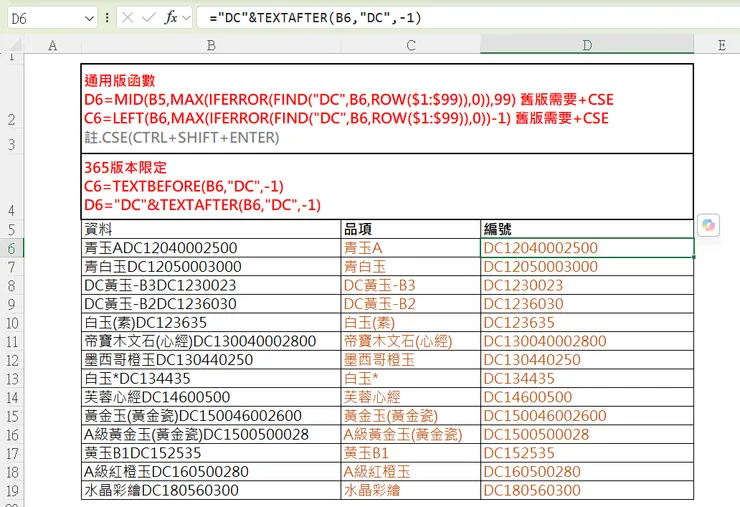This screenshot has height=507, width=740.
Task: Click DC180560300 in 編號 column
Action: point(587,490)
